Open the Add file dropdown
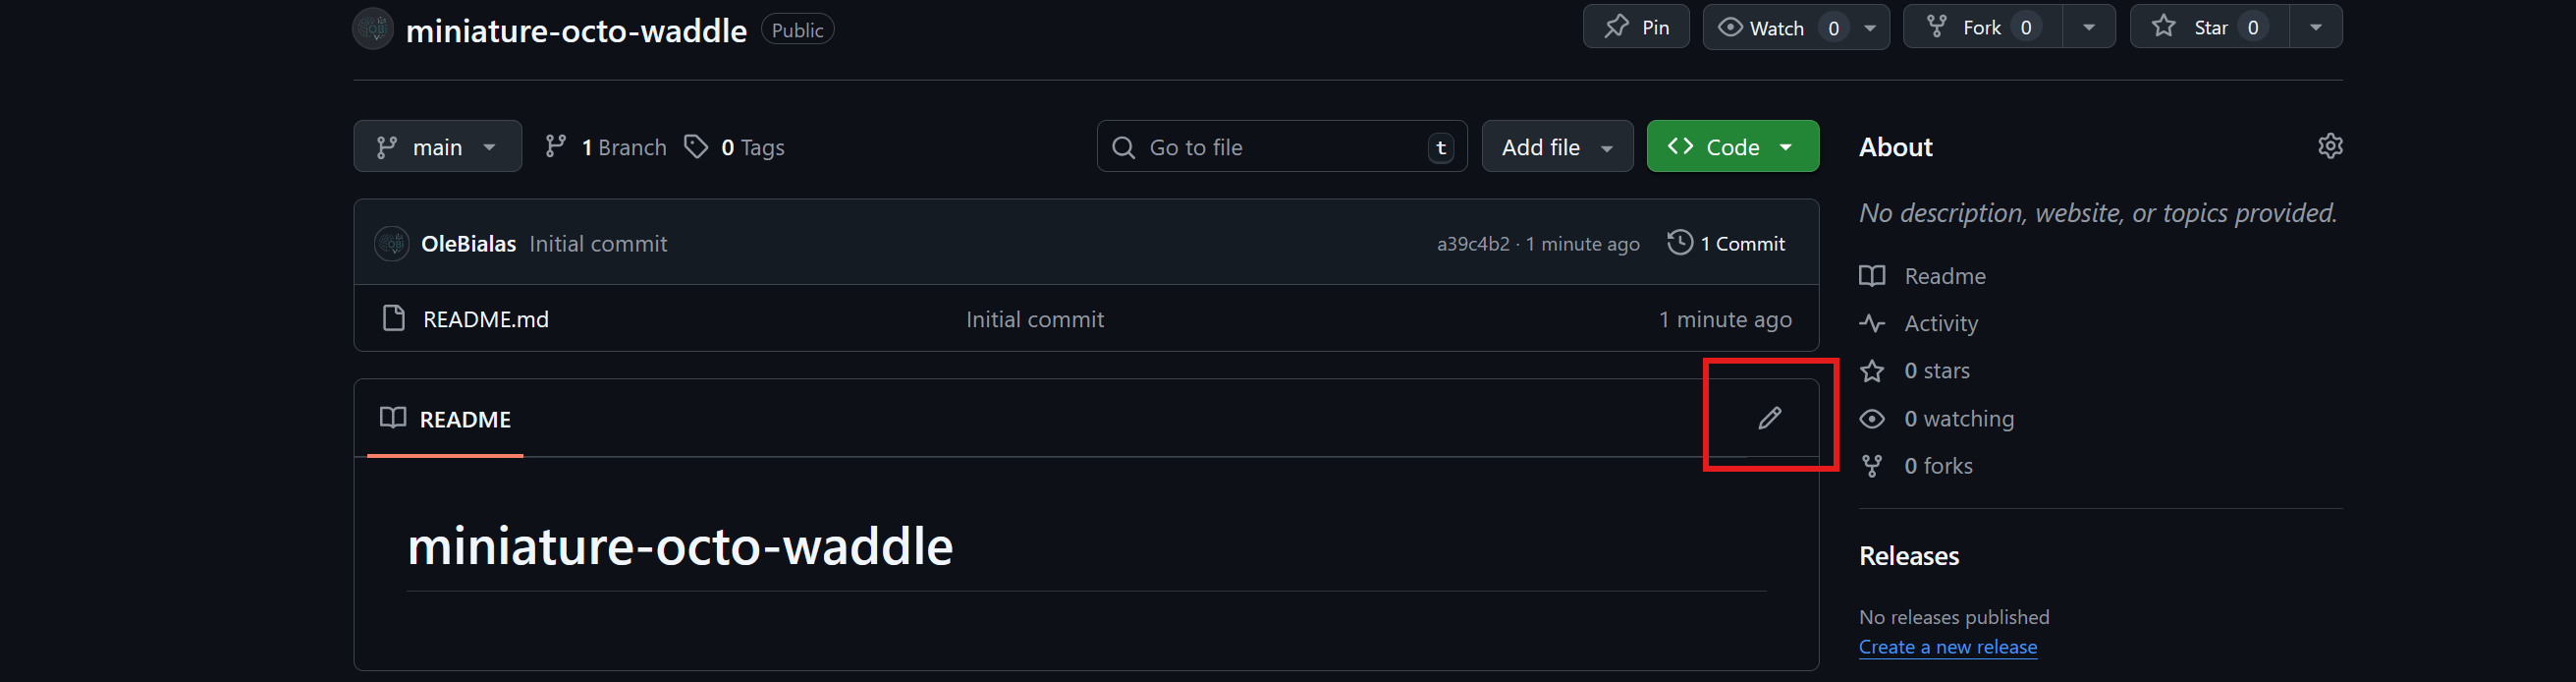 [1556, 147]
